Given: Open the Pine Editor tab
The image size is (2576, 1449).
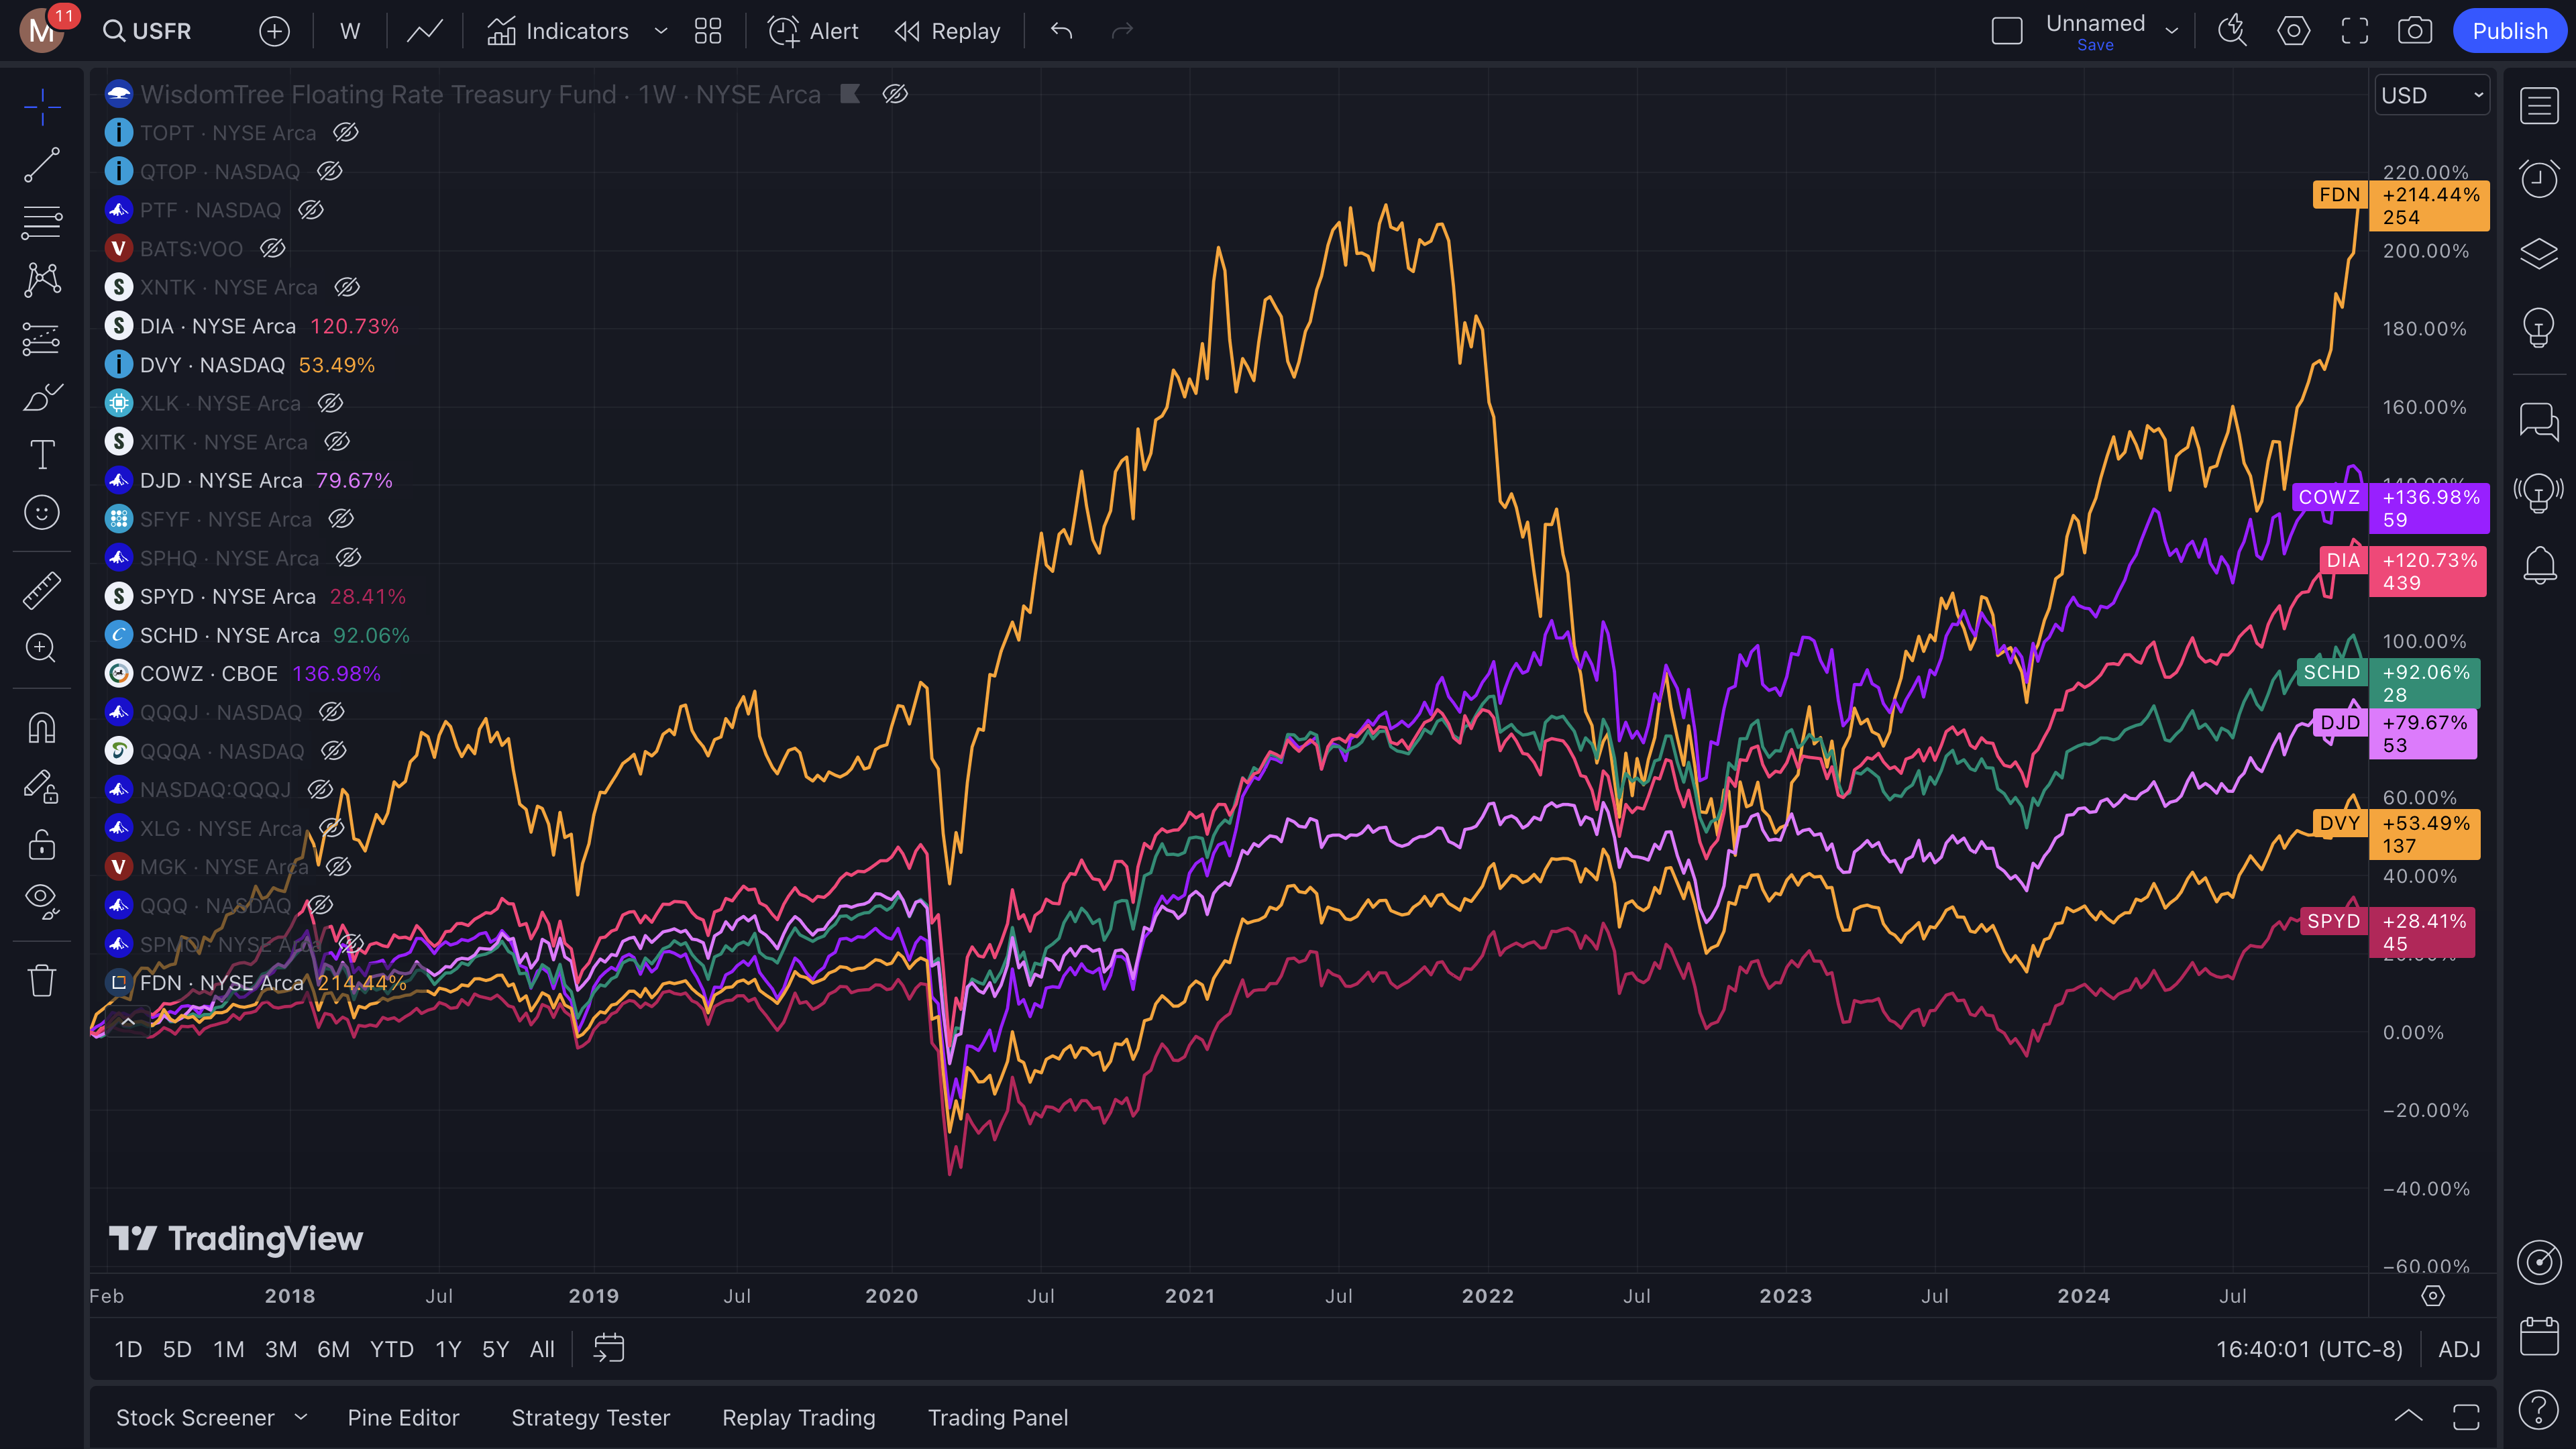Looking at the screenshot, I should 403,1417.
